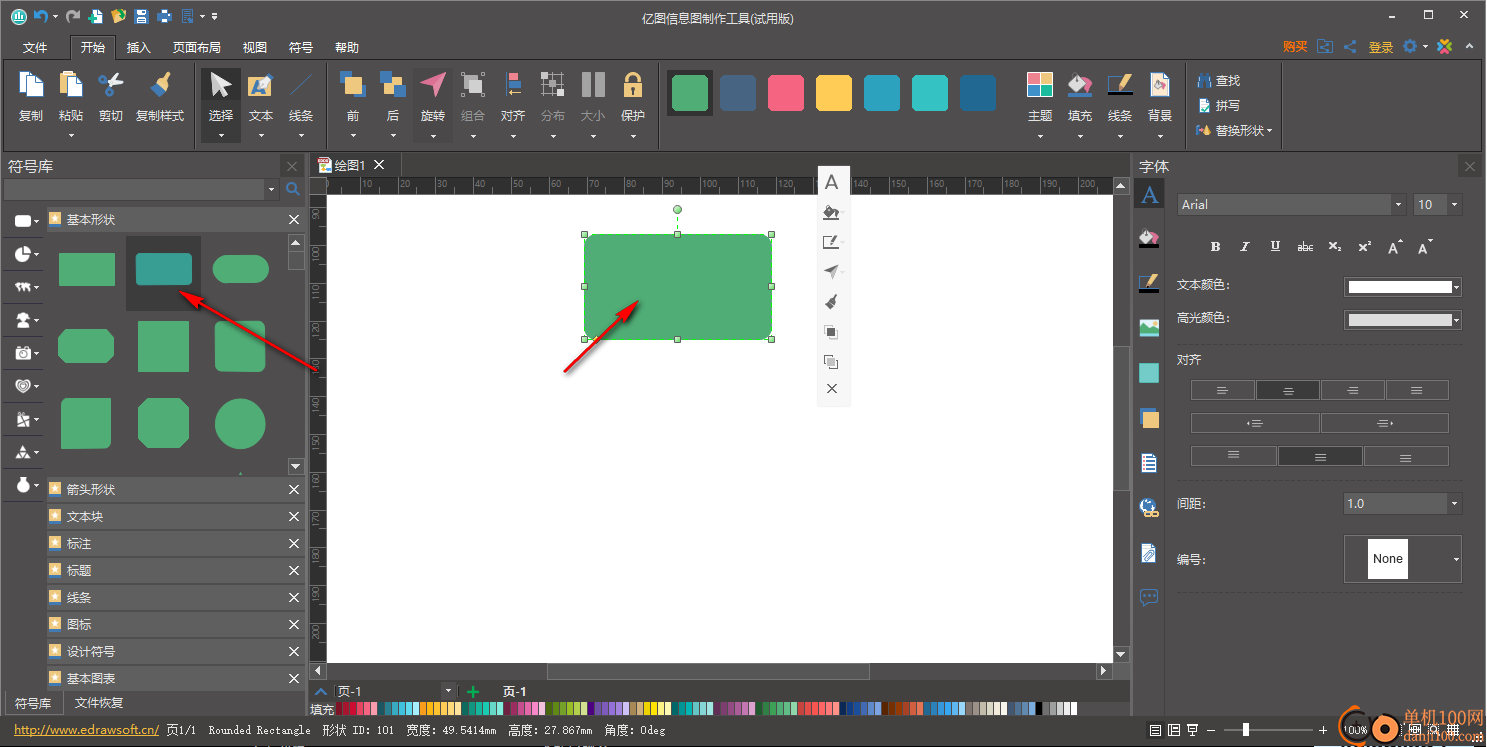Click the Login (登录) link
The image size is (1487, 747).
coord(1381,47)
